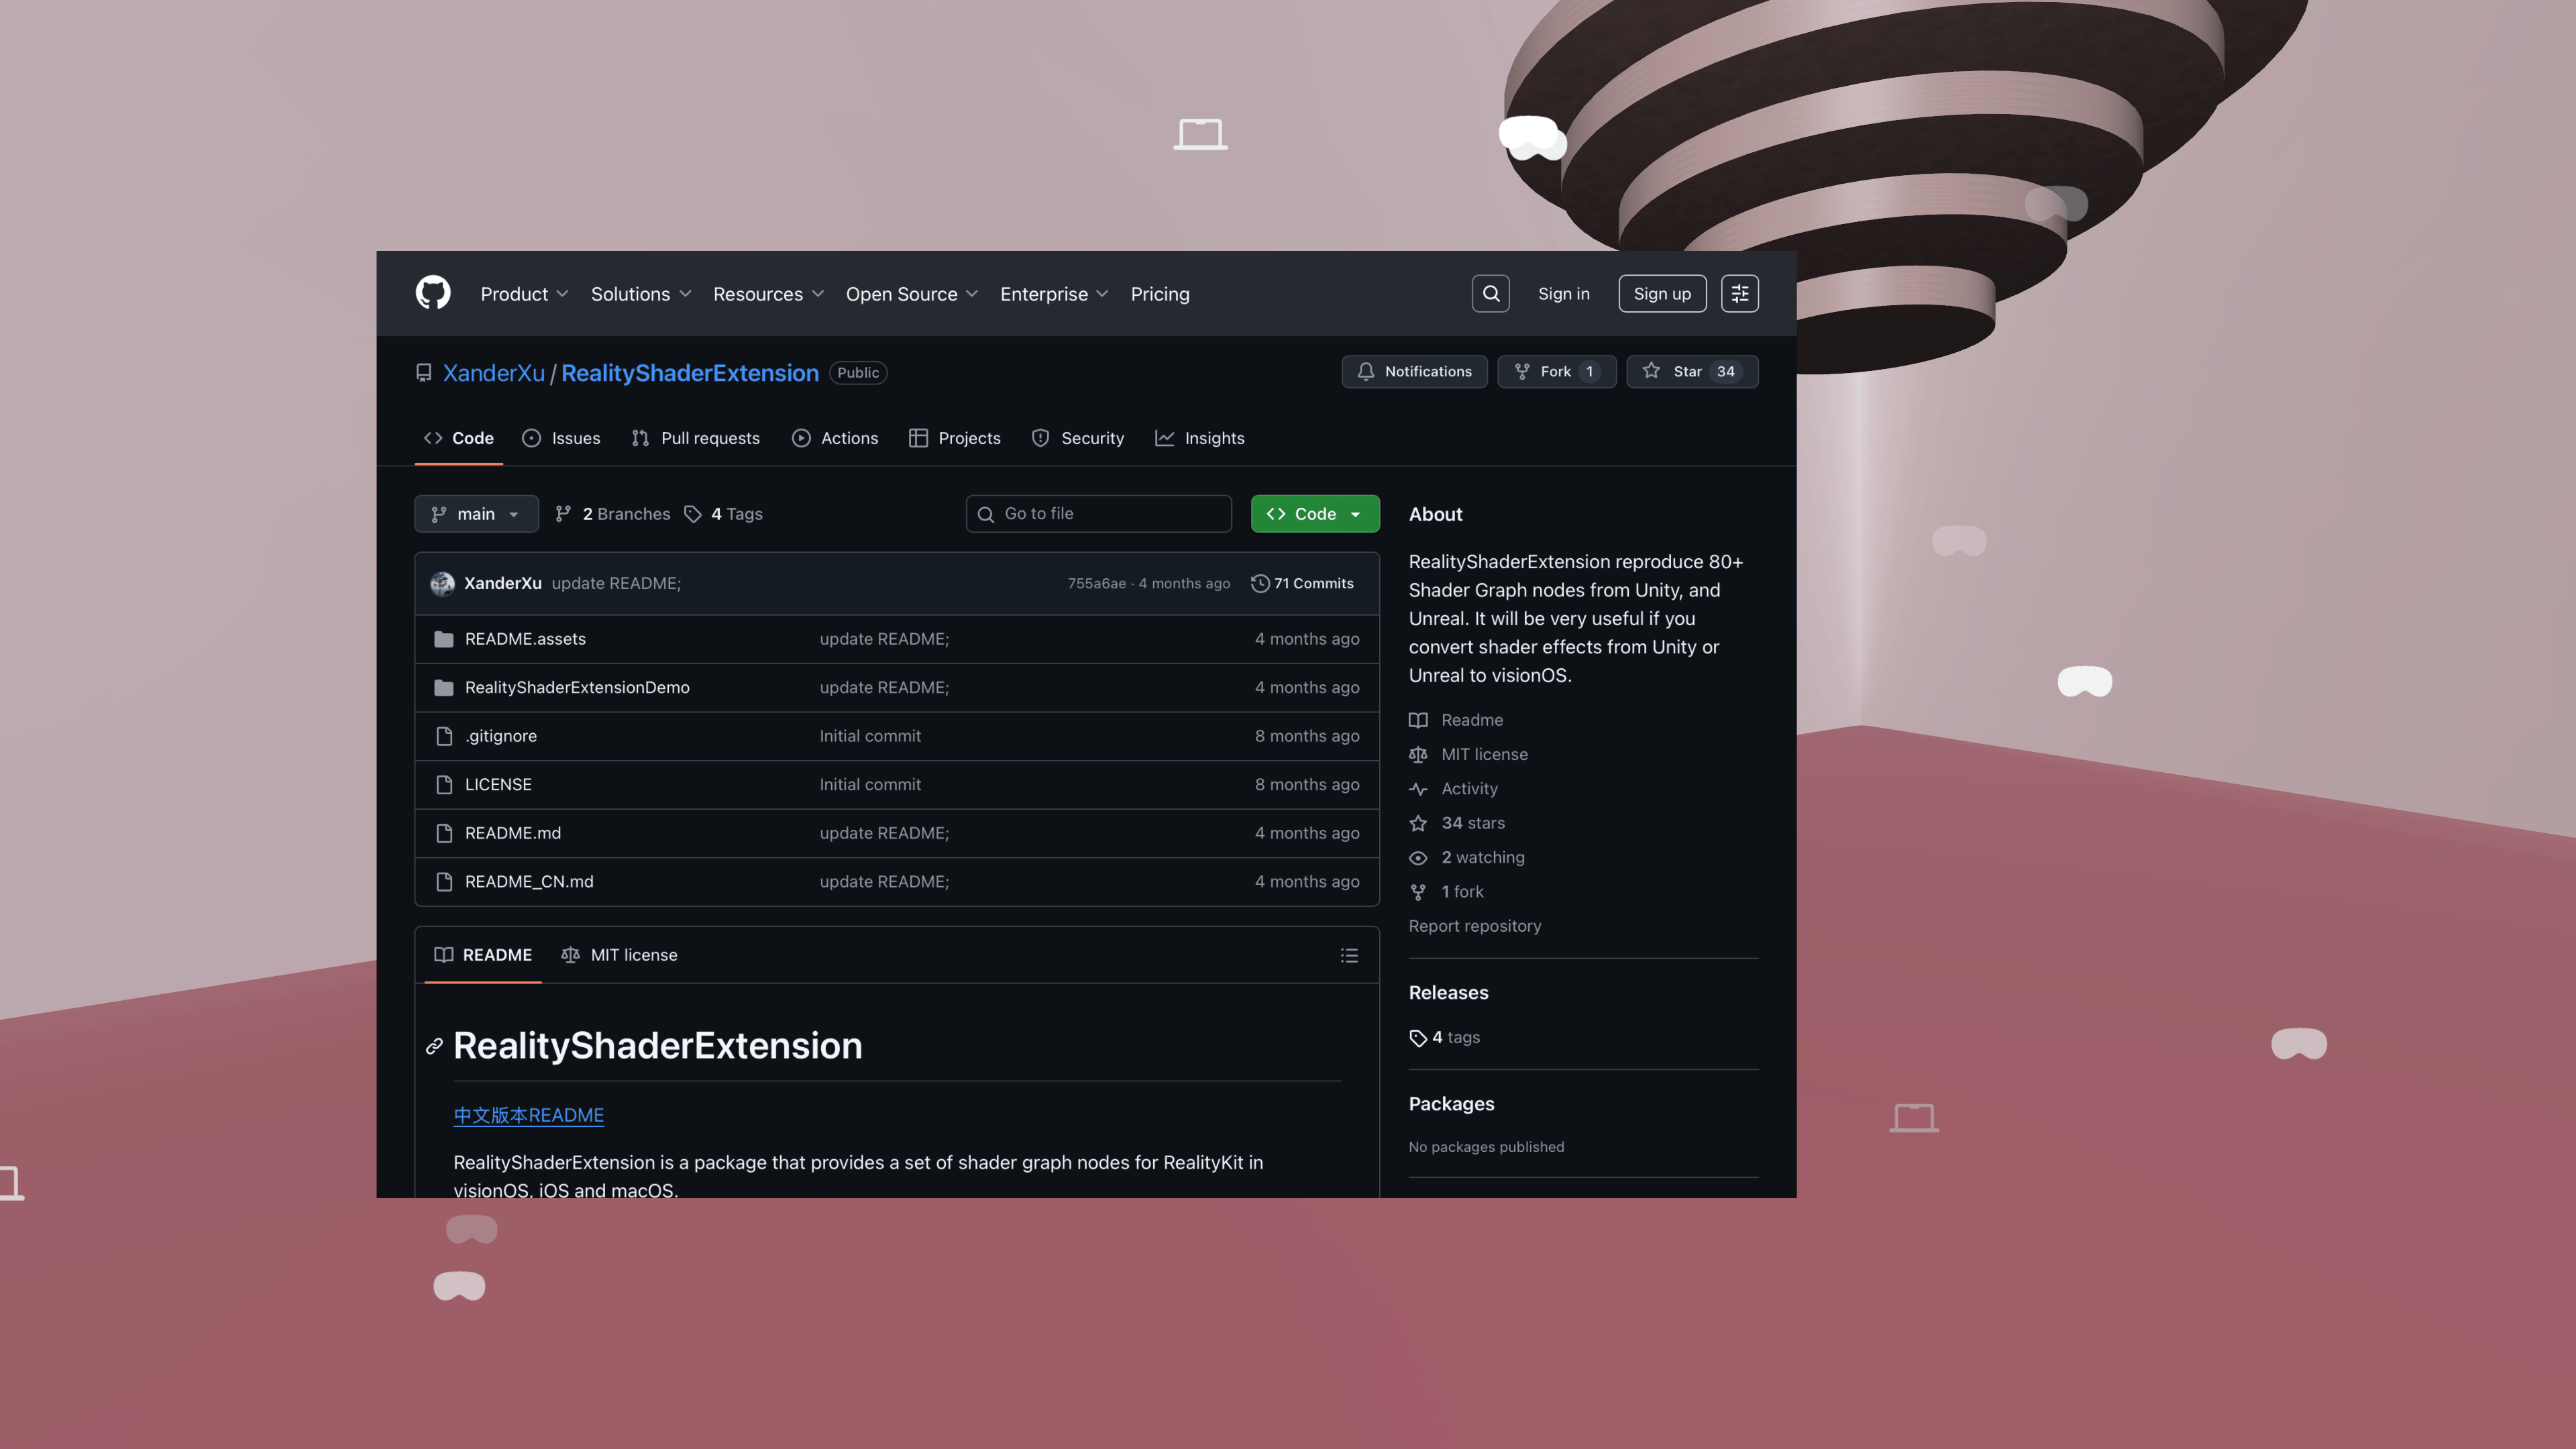Expand the Enterprise menu
This screenshot has height=1449, width=2576.
(x=1054, y=294)
